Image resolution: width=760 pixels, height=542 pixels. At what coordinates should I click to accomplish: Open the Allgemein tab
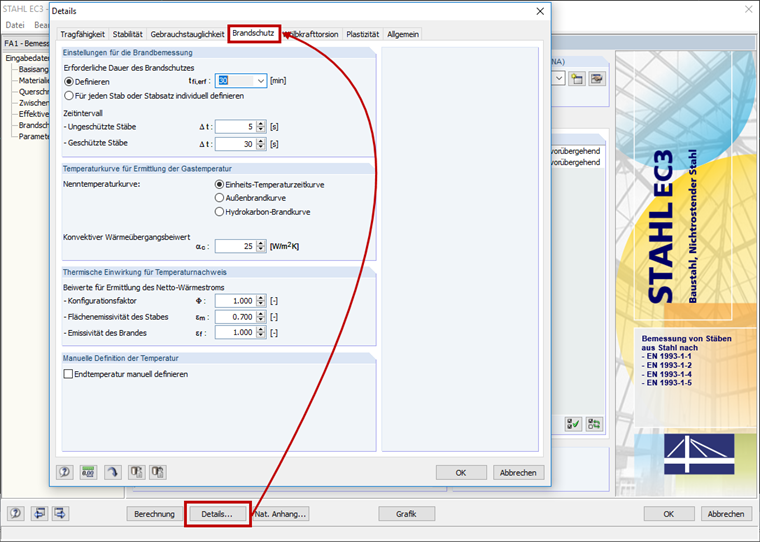pyautogui.click(x=403, y=34)
